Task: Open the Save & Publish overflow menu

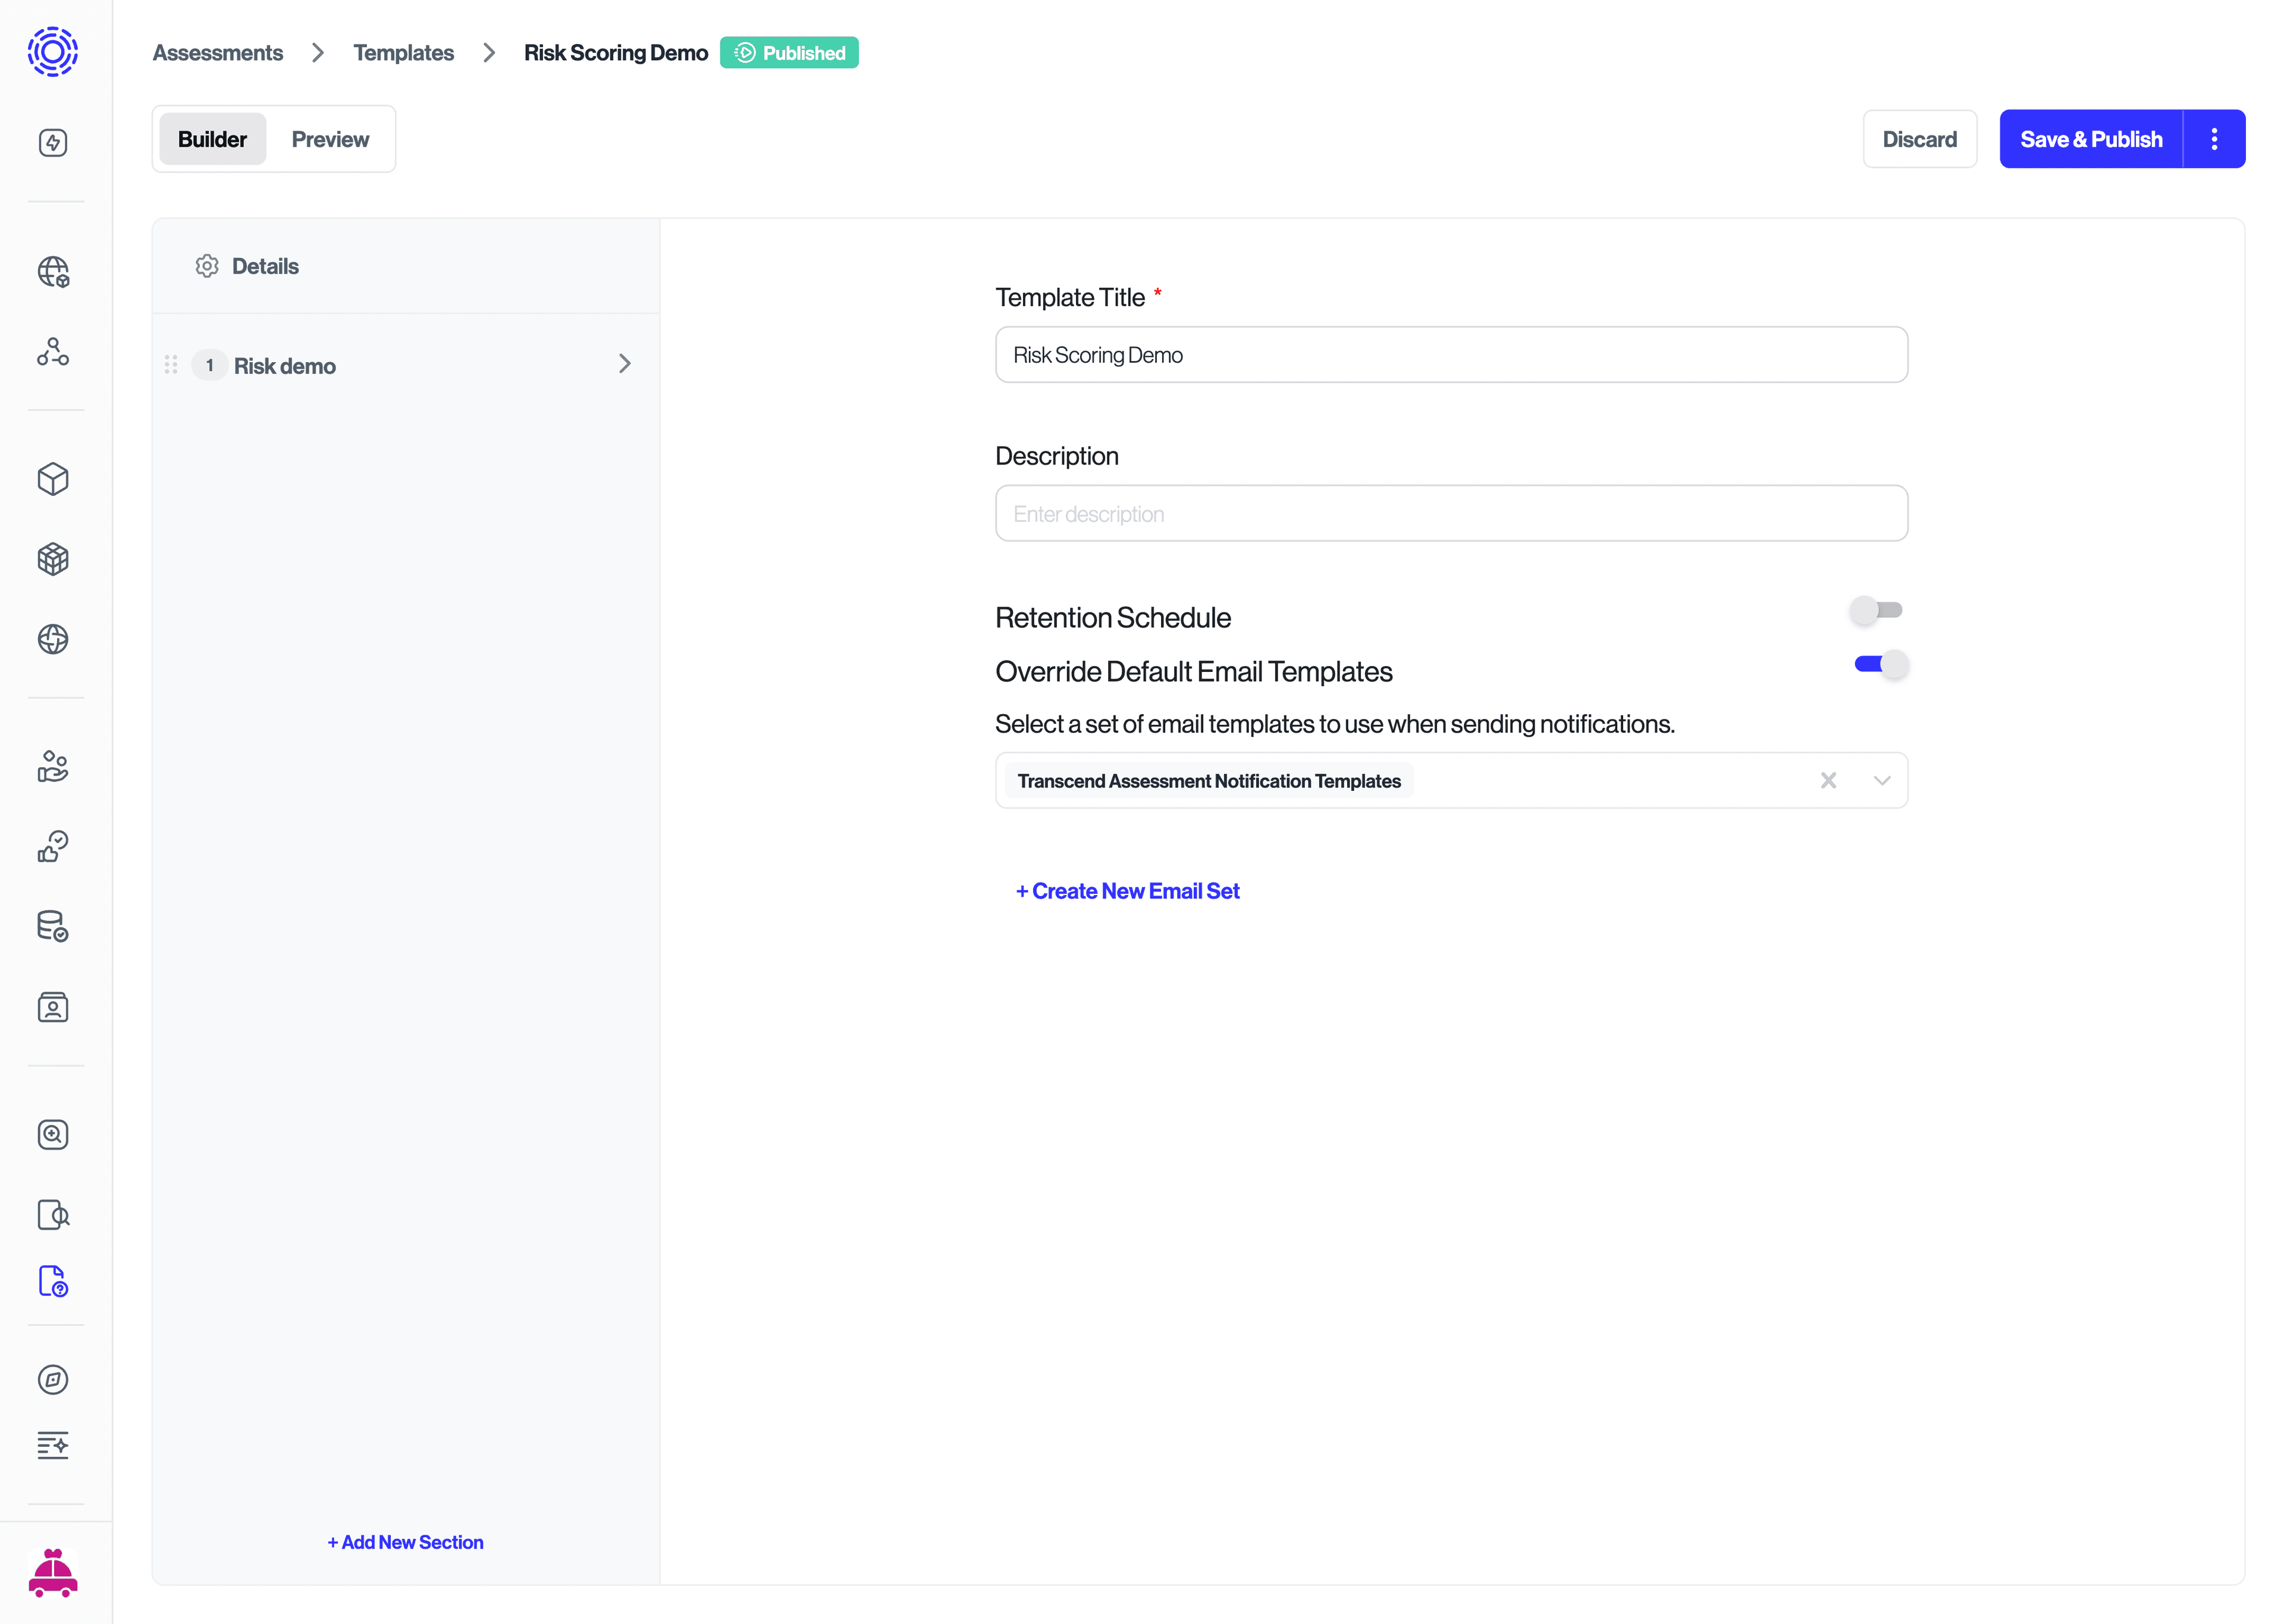Action: coord(2214,139)
